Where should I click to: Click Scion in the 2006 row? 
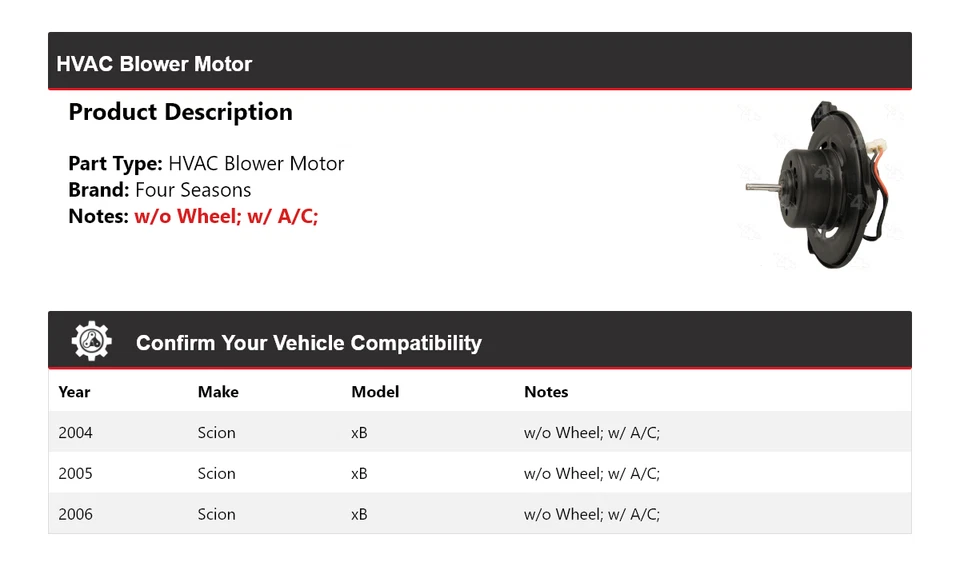[216, 514]
